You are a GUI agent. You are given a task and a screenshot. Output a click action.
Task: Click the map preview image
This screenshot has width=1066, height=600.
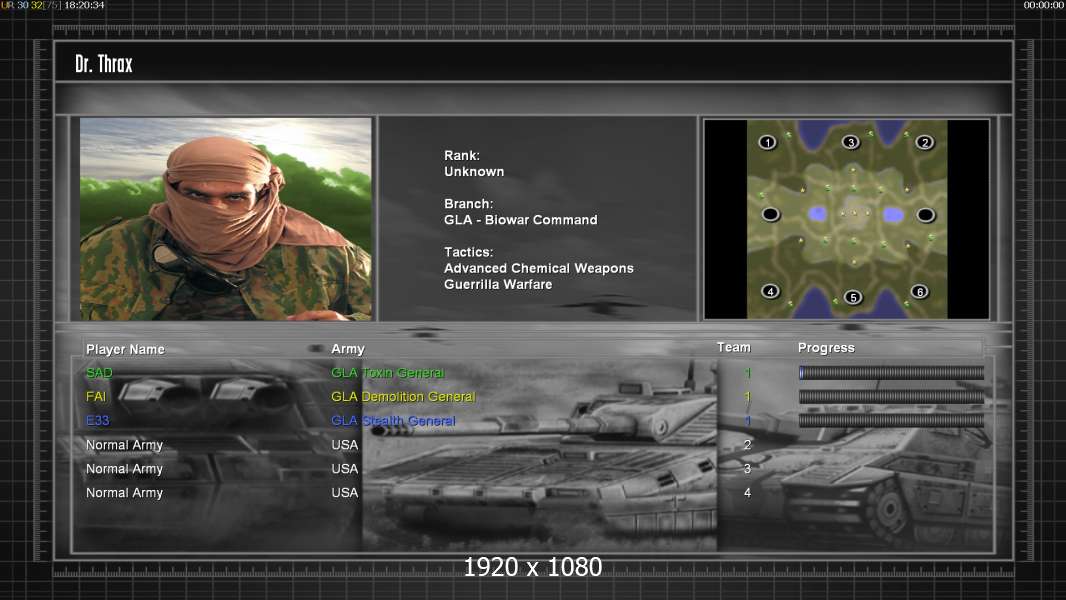(x=846, y=219)
